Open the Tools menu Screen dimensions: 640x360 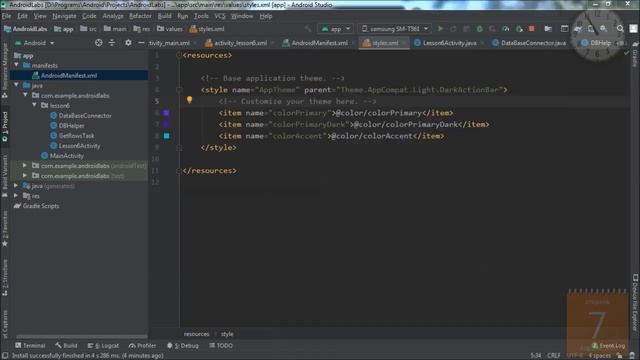click(201, 16)
